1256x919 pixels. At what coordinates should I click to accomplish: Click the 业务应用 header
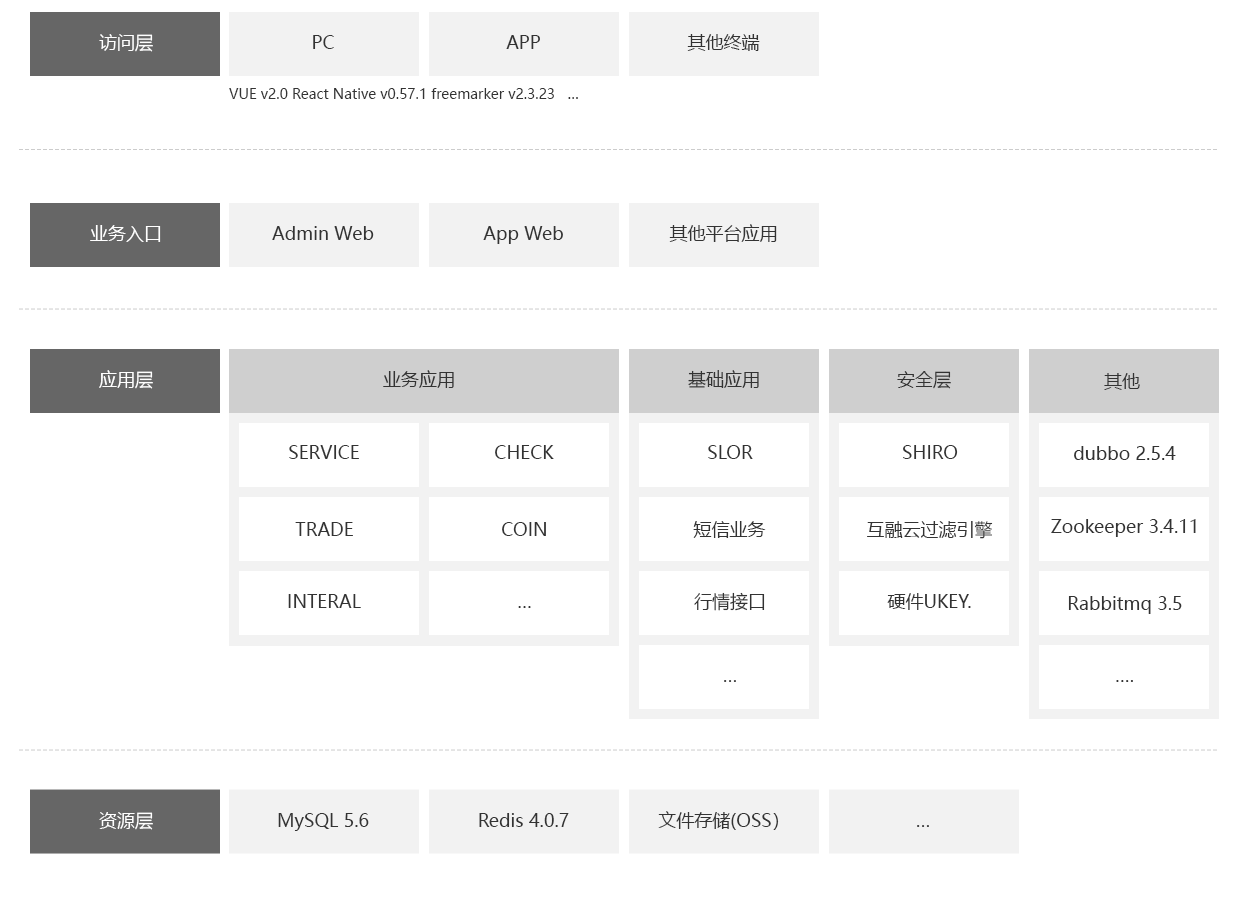point(423,380)
